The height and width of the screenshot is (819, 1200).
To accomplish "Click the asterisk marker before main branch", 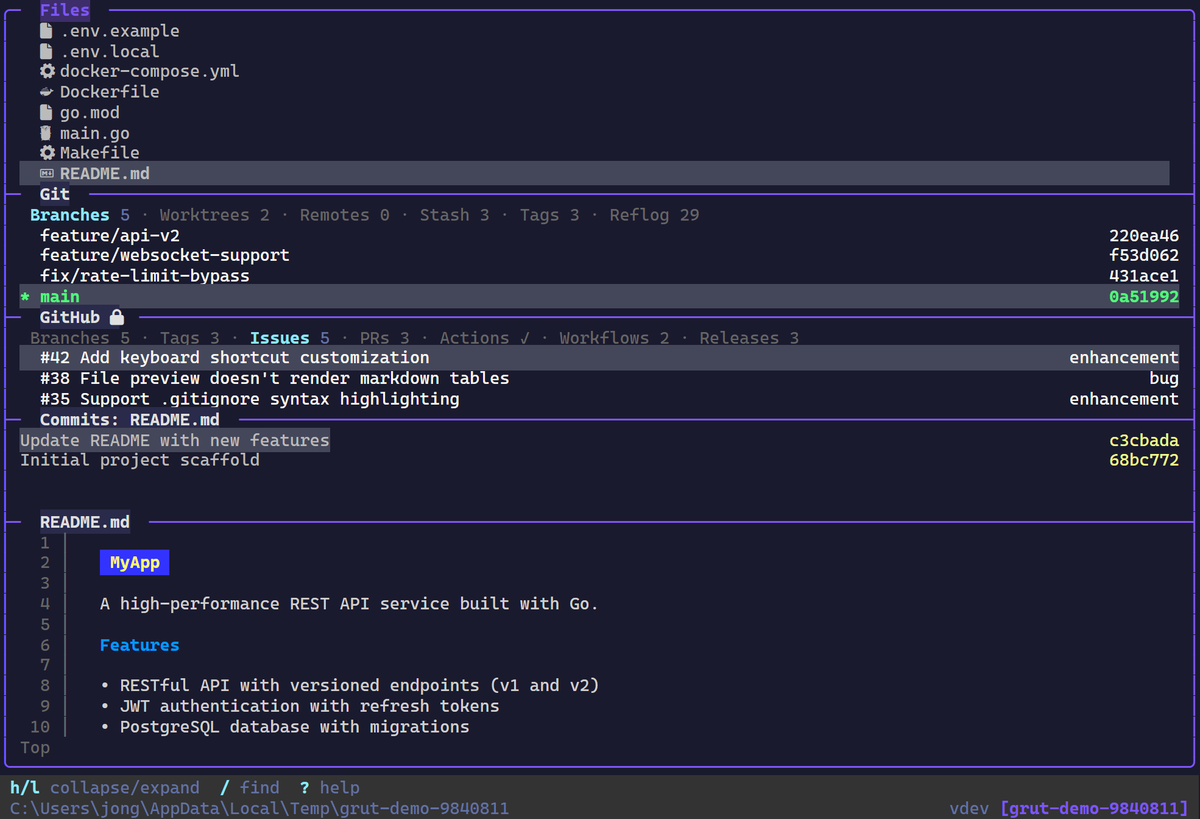I will click(25, 297).
